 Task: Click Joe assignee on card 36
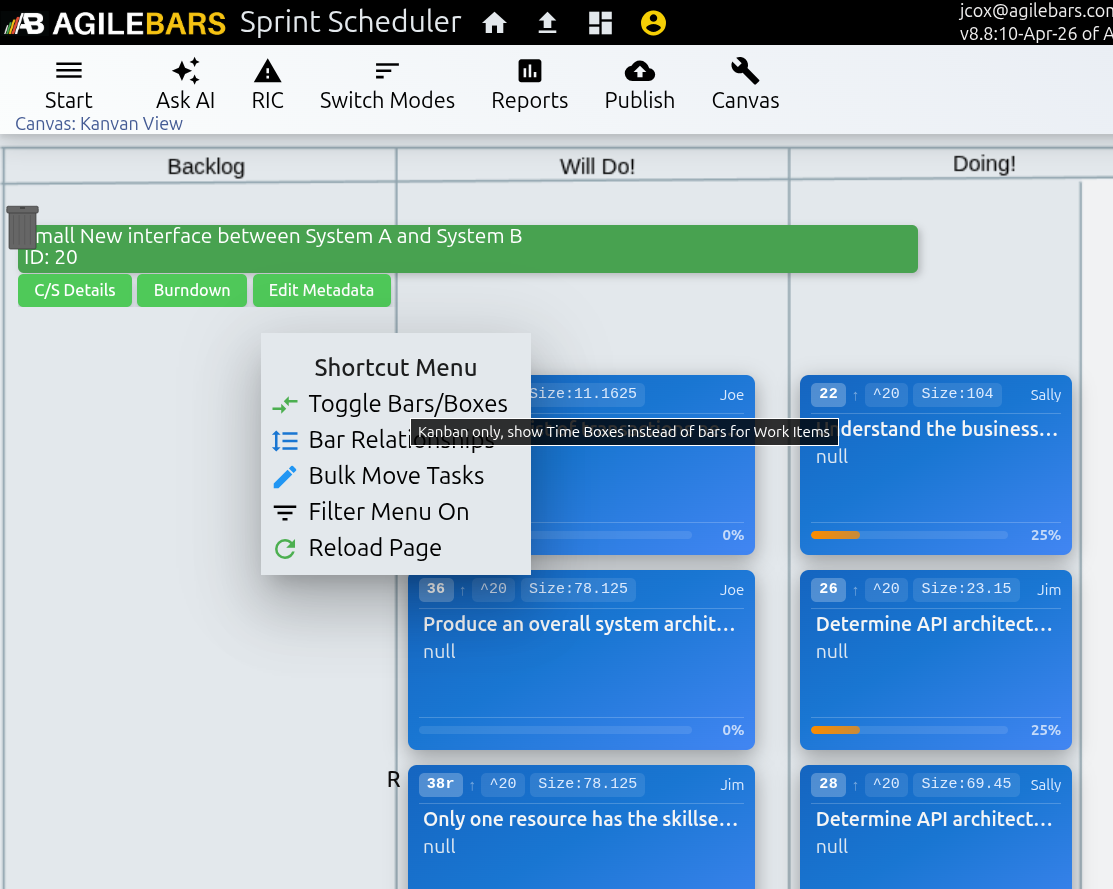coord(732,590)
